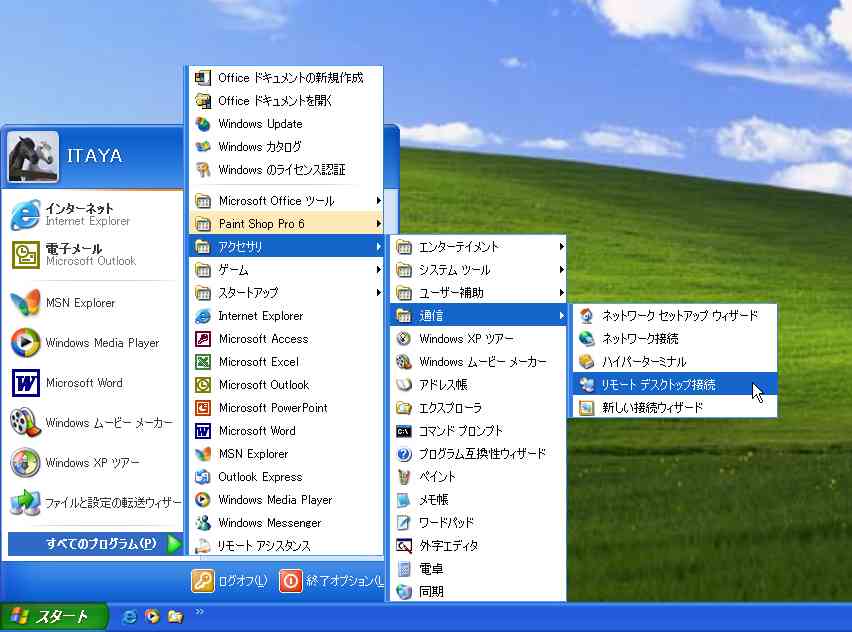Open the Windows カタログ entry

286,147
